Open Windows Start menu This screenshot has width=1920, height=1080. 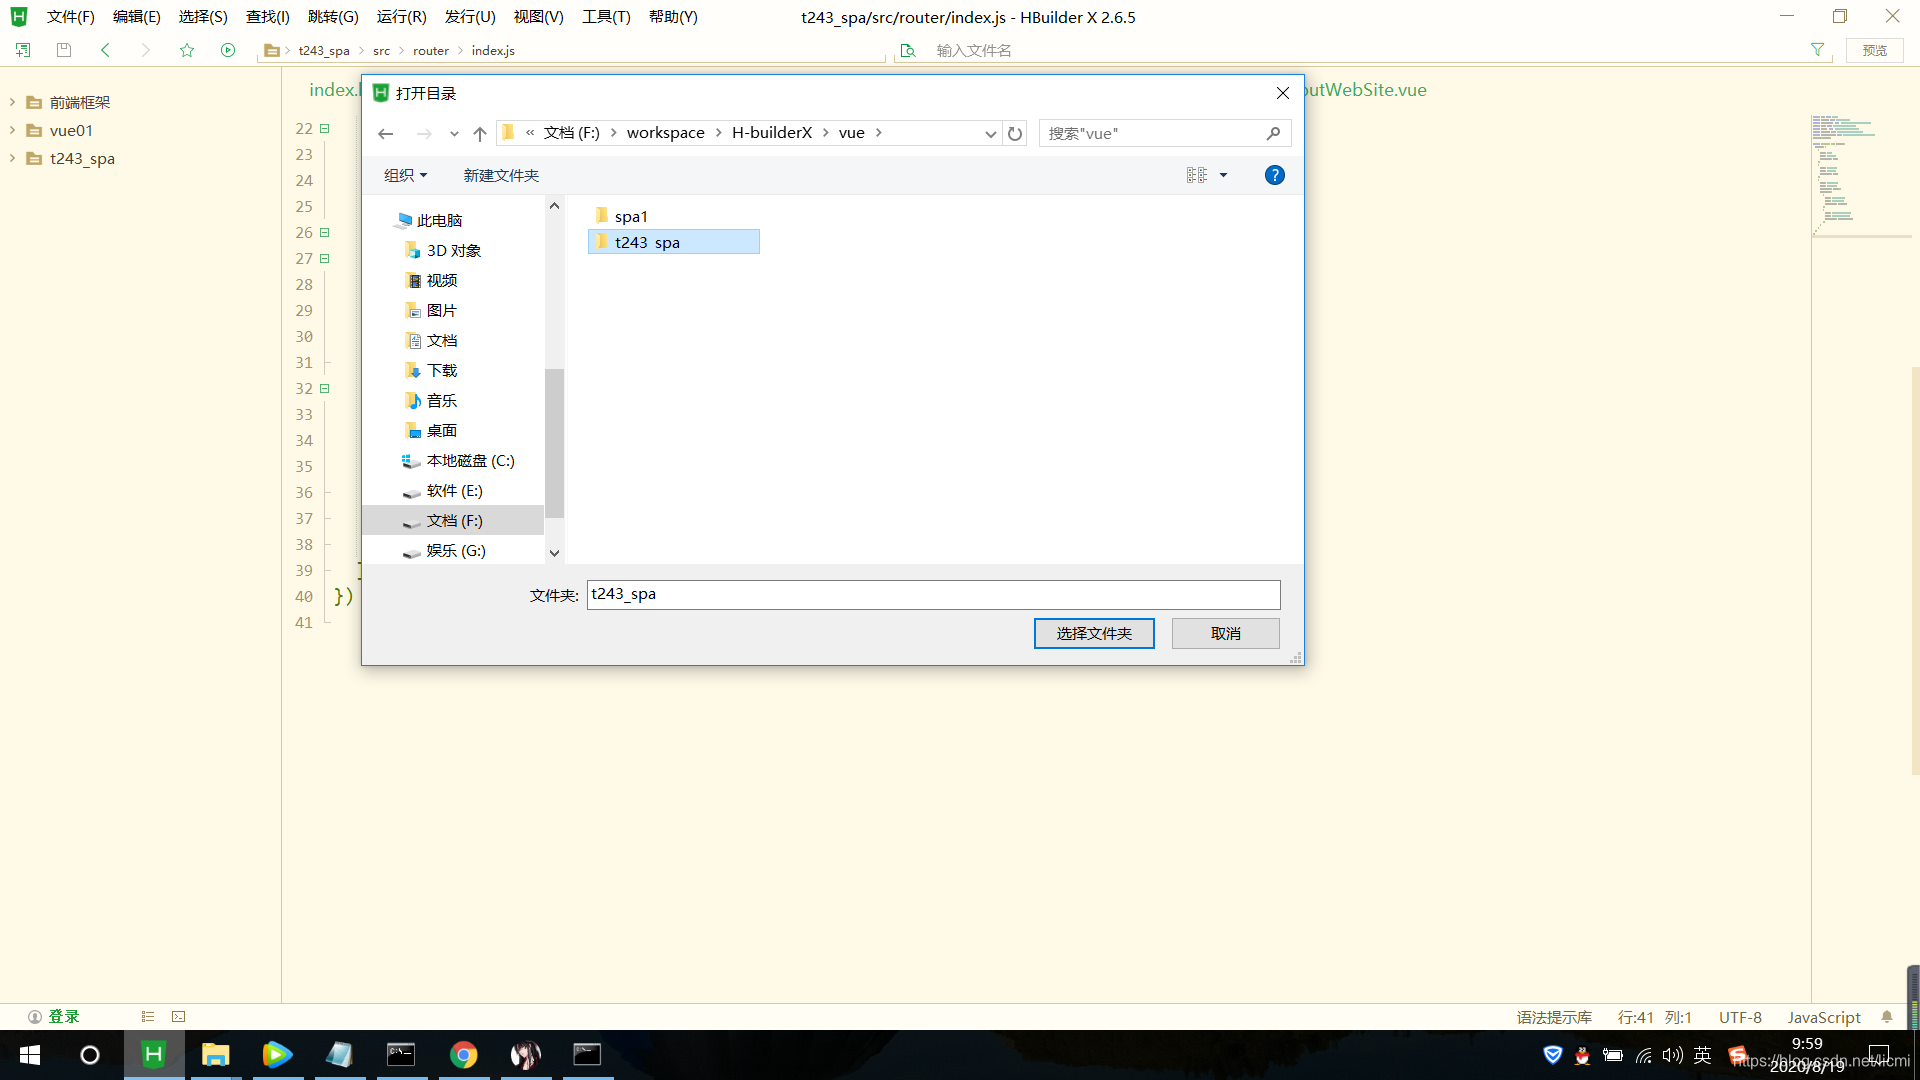tap(30, 1055)
